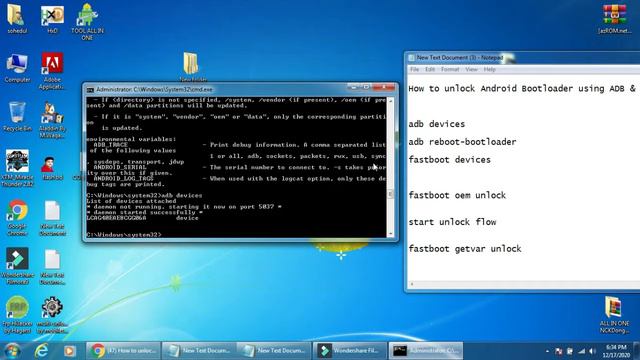
Task: Switch to Administrator cmd taskbar button
Action: pyautogui.click(x=425, y=351)
